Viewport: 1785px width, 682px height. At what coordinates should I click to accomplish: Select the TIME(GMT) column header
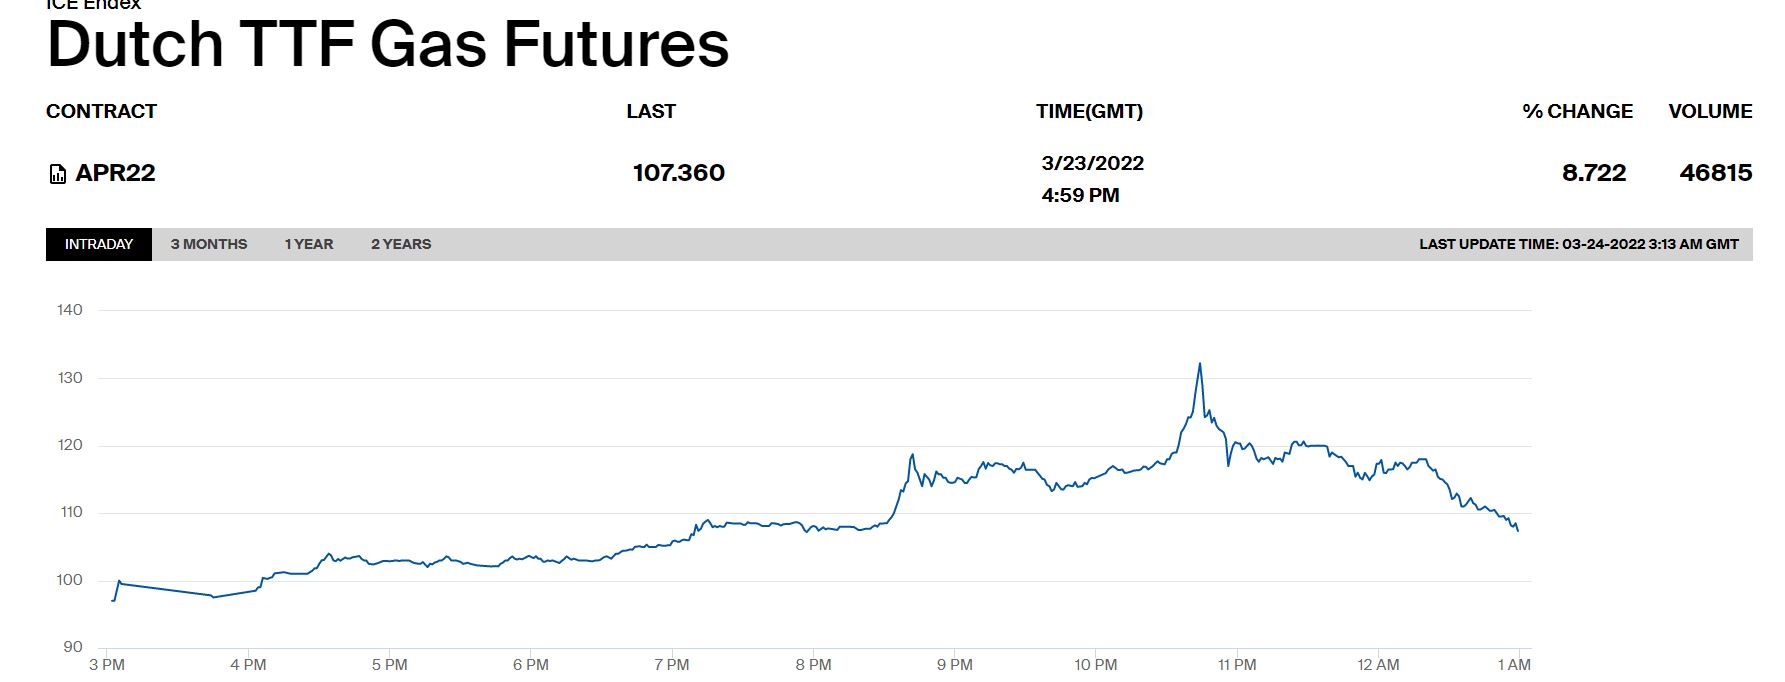click(x=1089, y=111)
